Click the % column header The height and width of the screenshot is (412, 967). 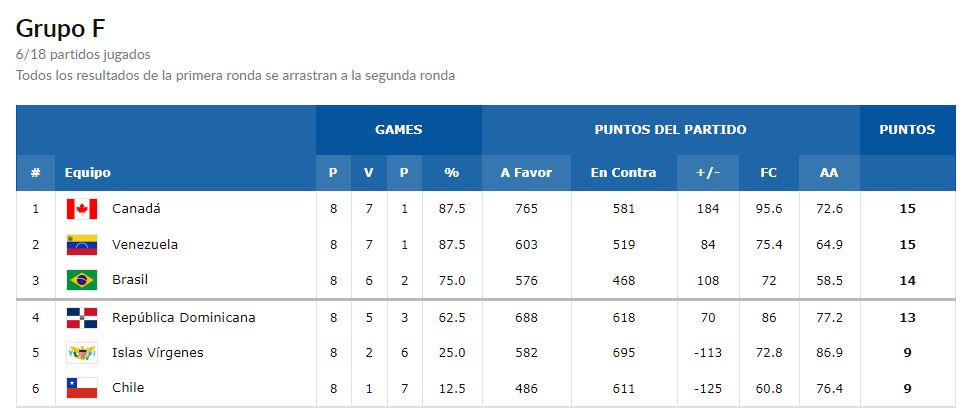tap(452, 173)
